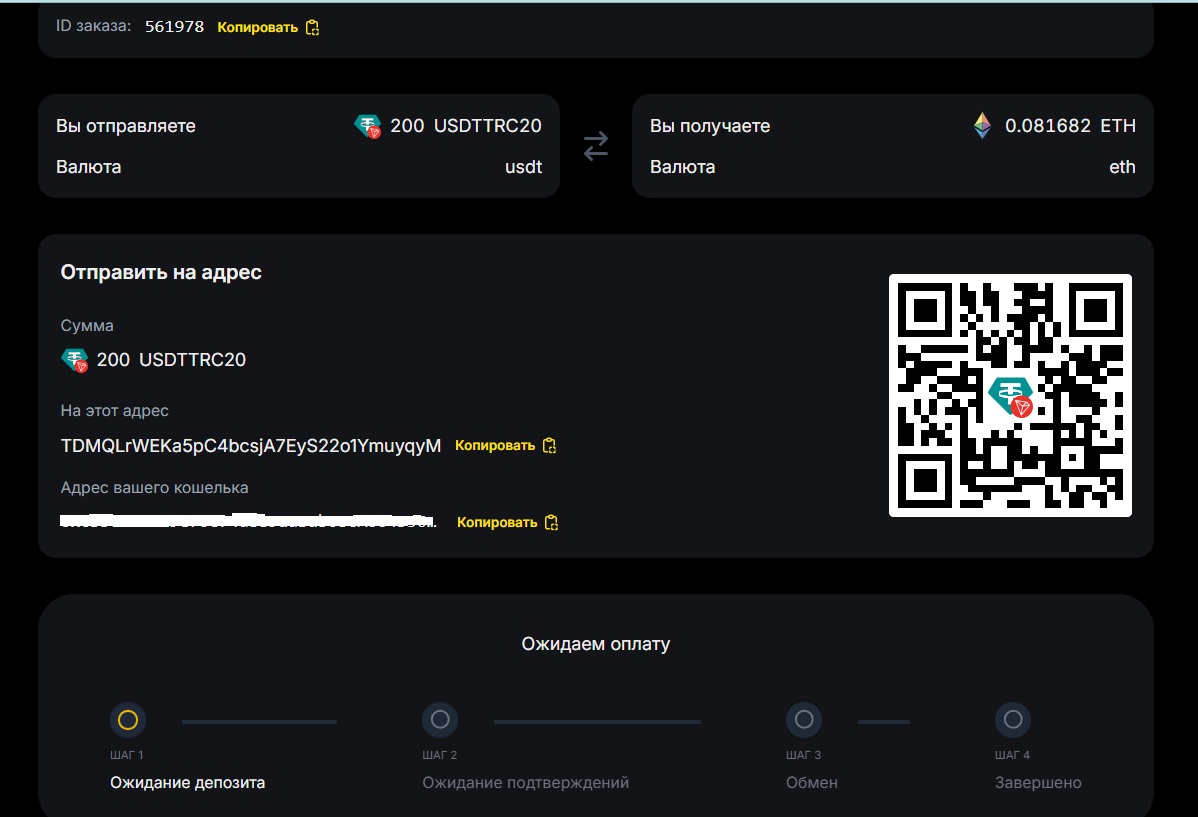Click the Шаг 4 step circle

(x=1013, y=720)
